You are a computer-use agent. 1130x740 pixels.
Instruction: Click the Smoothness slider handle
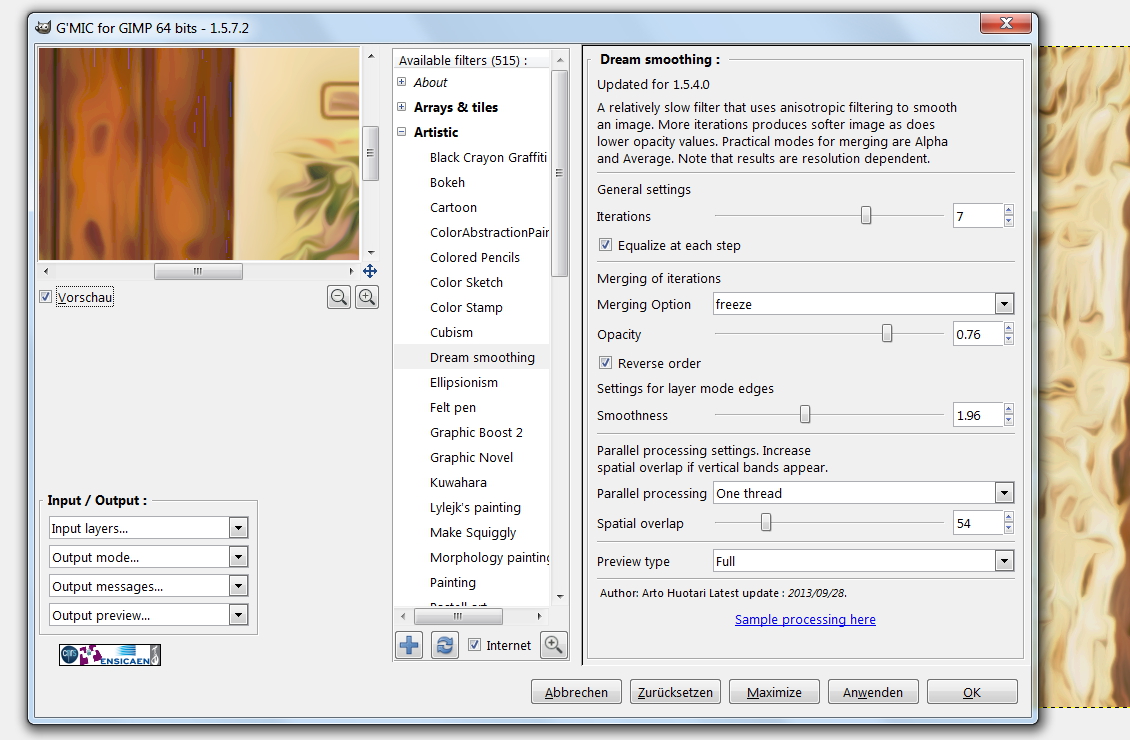point(804,414)
